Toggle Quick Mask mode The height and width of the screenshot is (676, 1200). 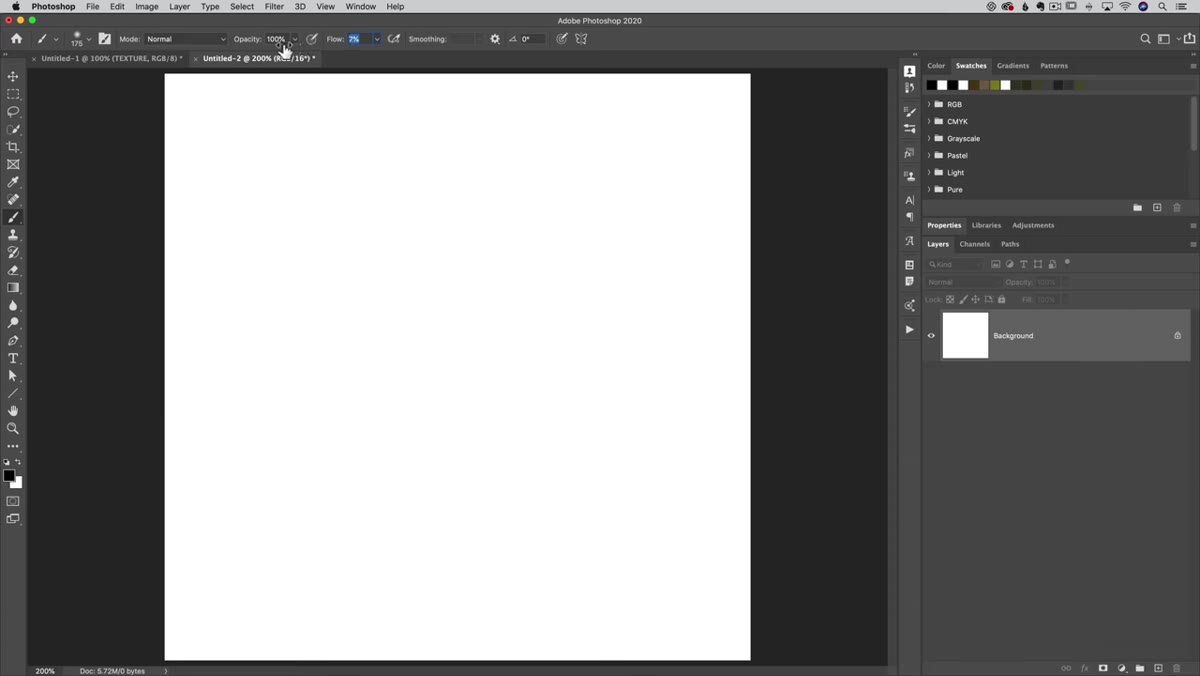[x=13, y=501]
